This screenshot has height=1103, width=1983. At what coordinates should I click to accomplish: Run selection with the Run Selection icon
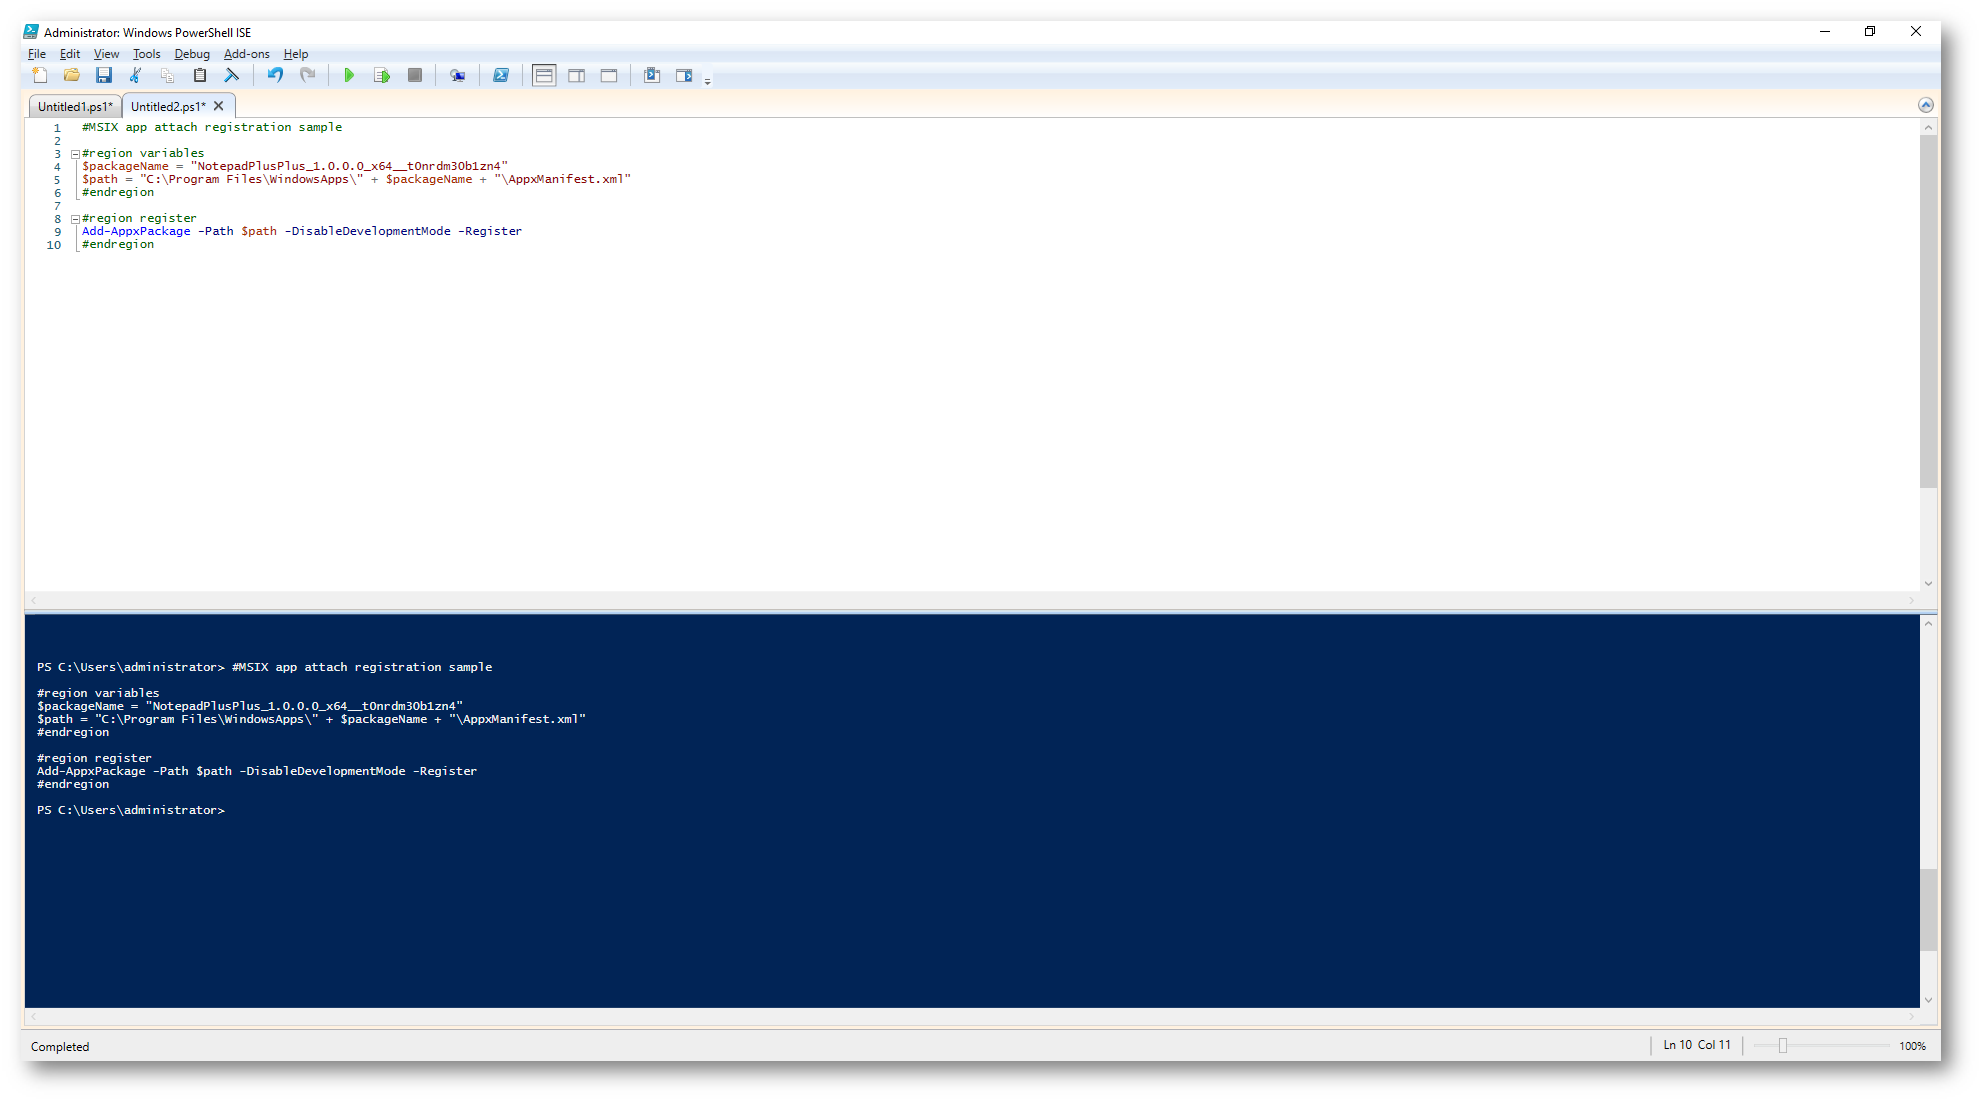coord(382,75)
